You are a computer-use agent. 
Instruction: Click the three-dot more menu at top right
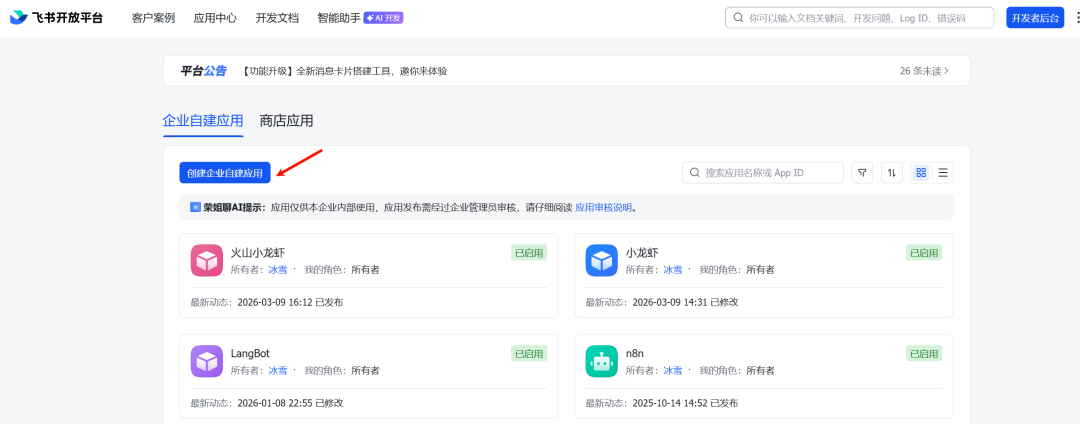click(x=1075, y=18)
